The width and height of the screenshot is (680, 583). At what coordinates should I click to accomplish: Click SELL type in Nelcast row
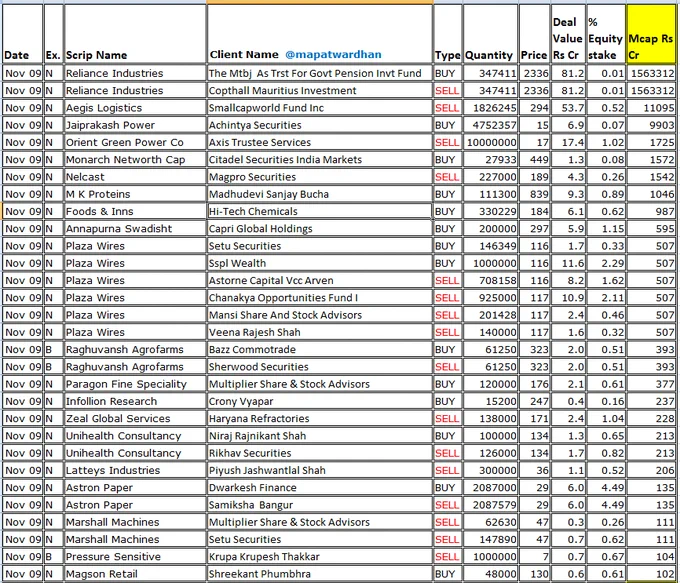(448, 177)
